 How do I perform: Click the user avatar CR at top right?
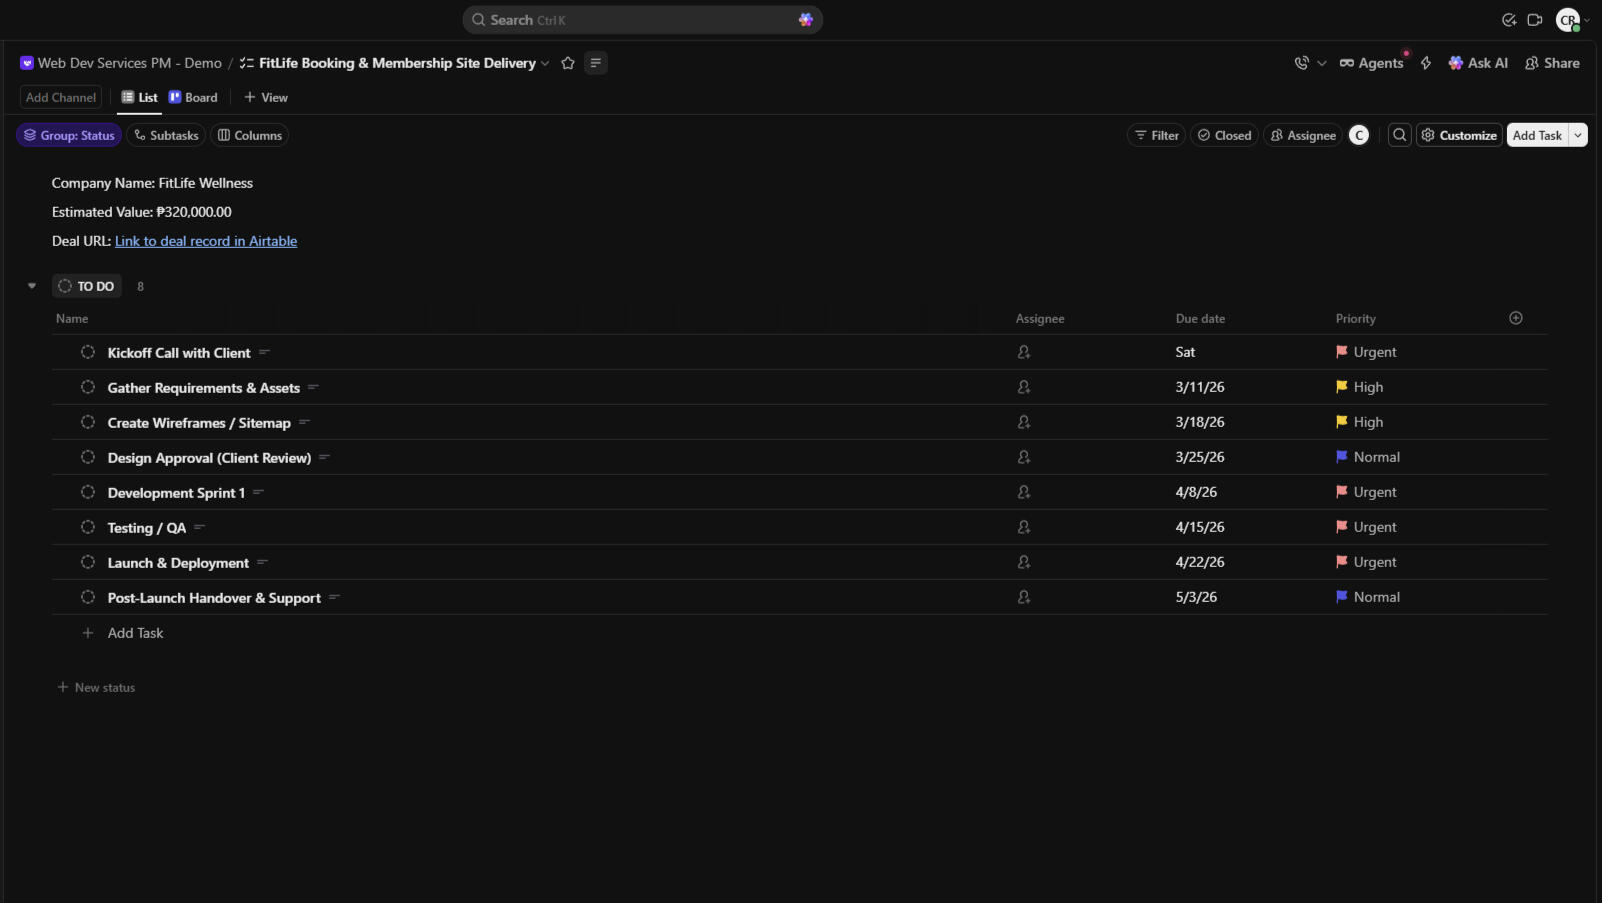[1568, 20]
